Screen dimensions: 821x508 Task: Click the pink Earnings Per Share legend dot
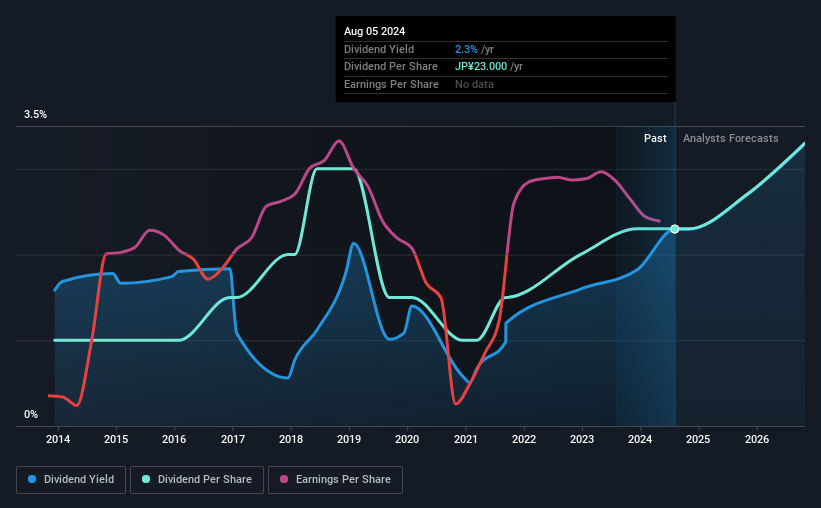[x=284, y=479]
